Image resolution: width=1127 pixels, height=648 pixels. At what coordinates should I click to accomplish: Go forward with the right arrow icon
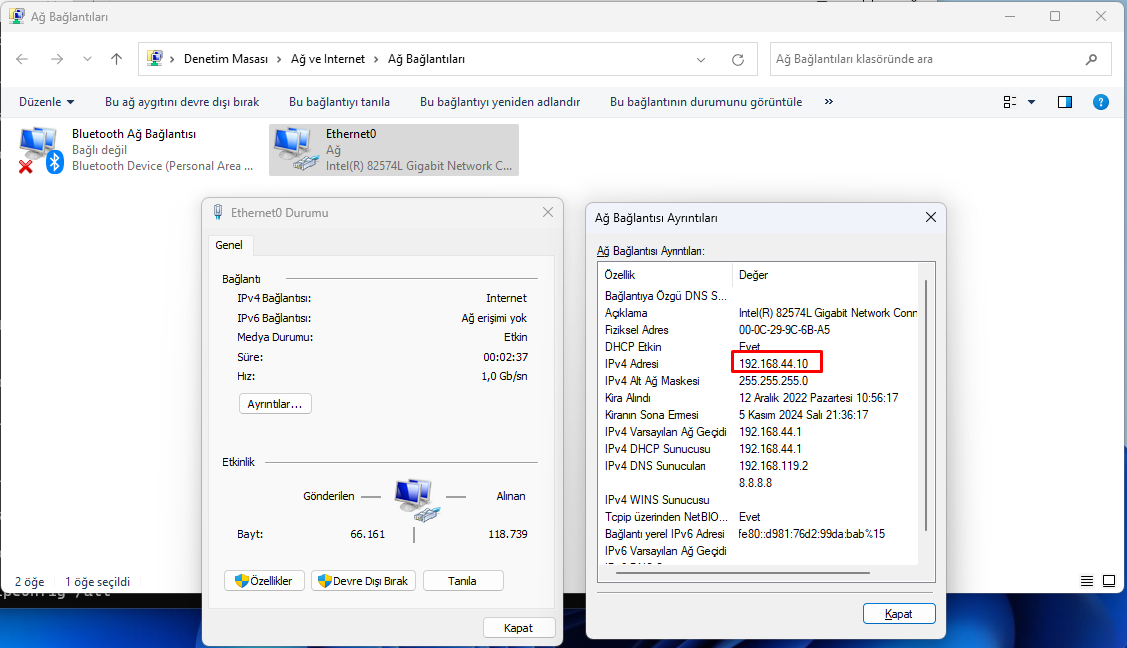(57, 59)
